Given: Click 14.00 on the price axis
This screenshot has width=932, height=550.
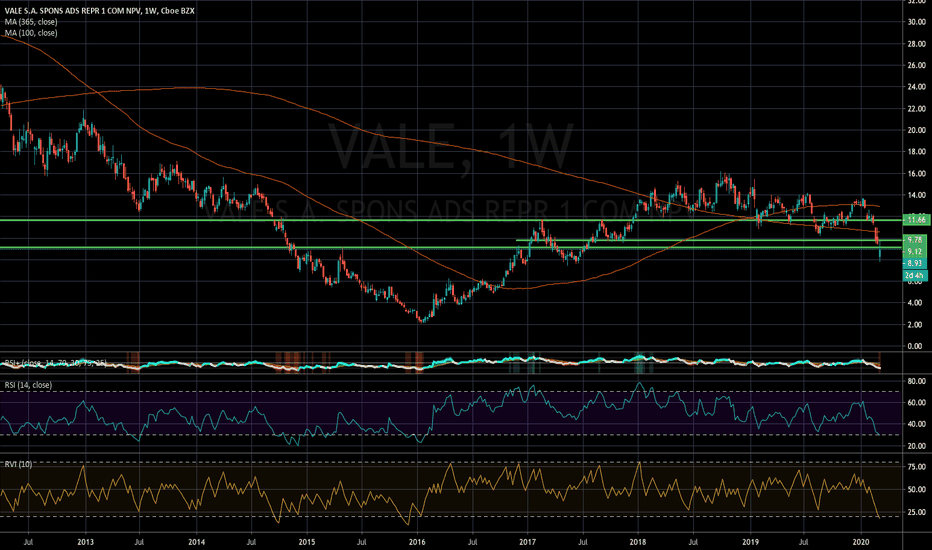Looking at the screenshot, I should click(917, 195).
